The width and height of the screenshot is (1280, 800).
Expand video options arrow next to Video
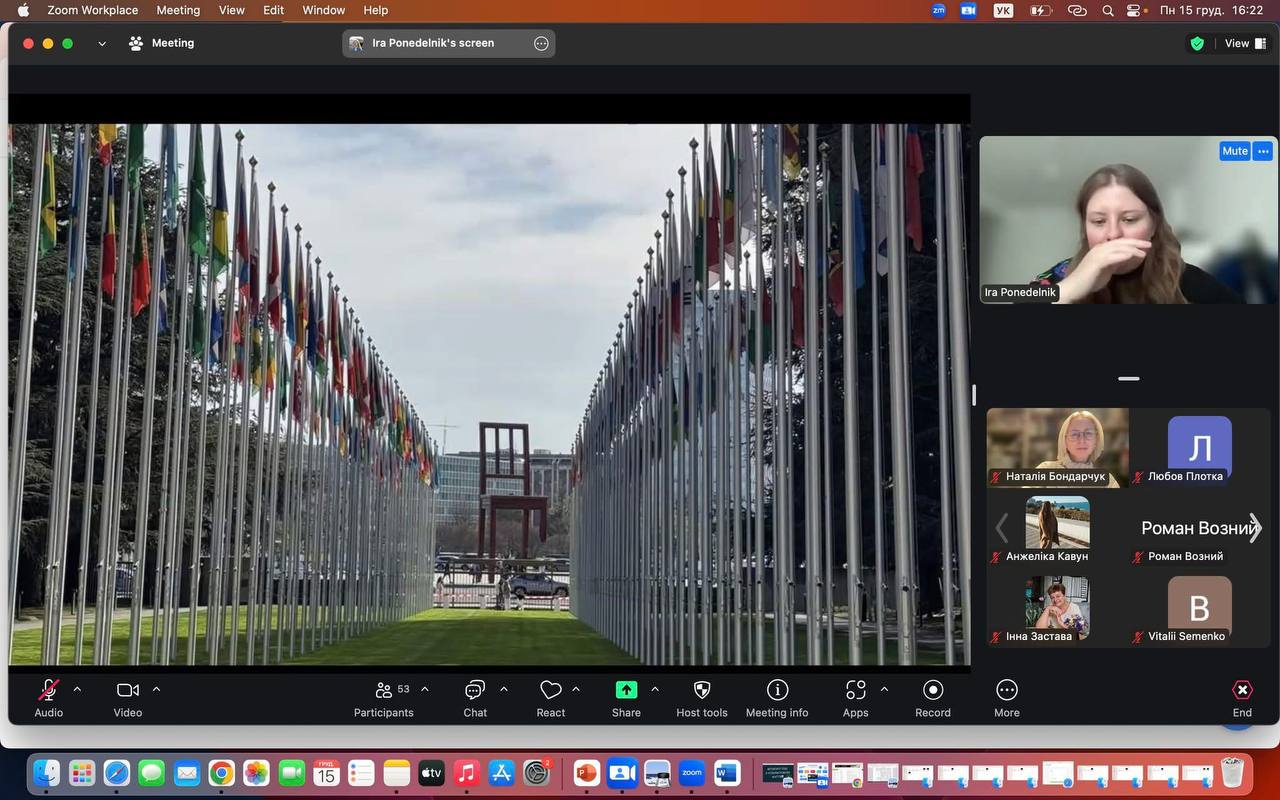[x=156, y=689]
